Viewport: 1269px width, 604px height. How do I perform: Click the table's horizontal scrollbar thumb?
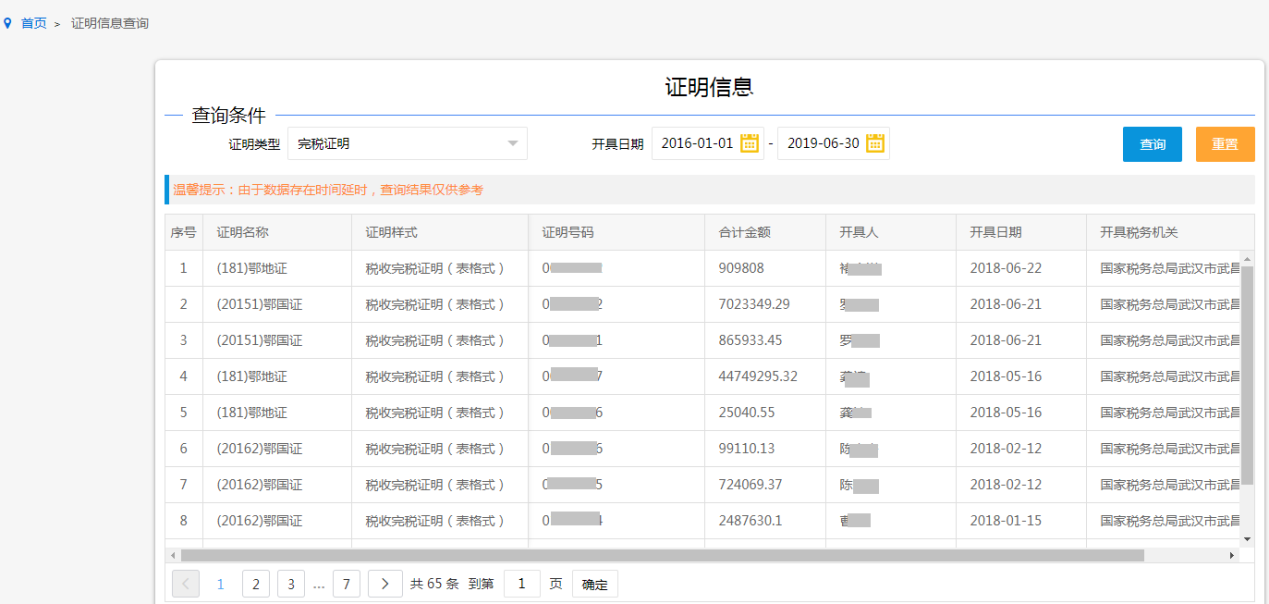662,555
